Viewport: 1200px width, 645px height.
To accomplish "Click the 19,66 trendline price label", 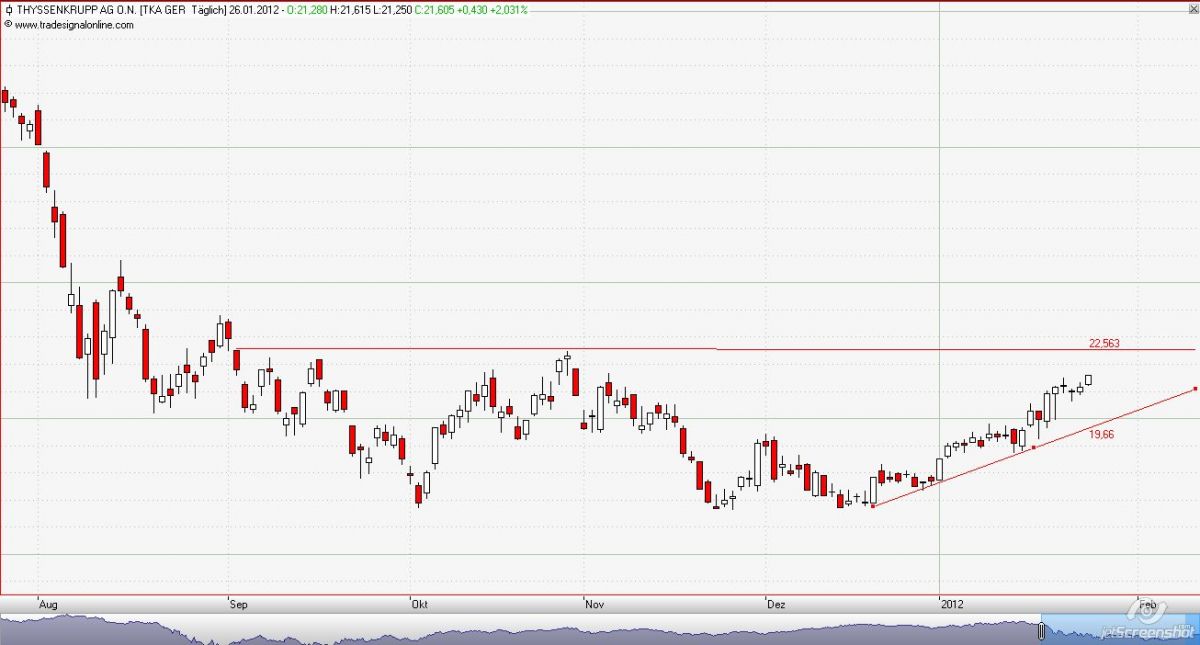I will point(1102,434).
